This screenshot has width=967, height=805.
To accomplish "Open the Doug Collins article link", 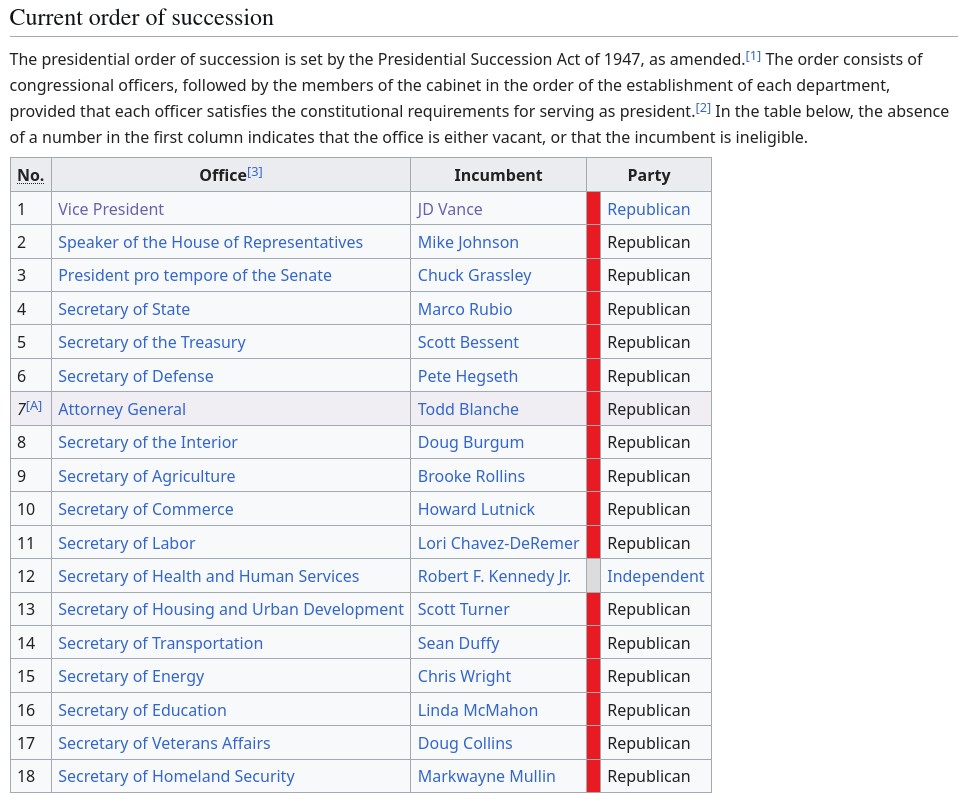I will click(466, 743).
